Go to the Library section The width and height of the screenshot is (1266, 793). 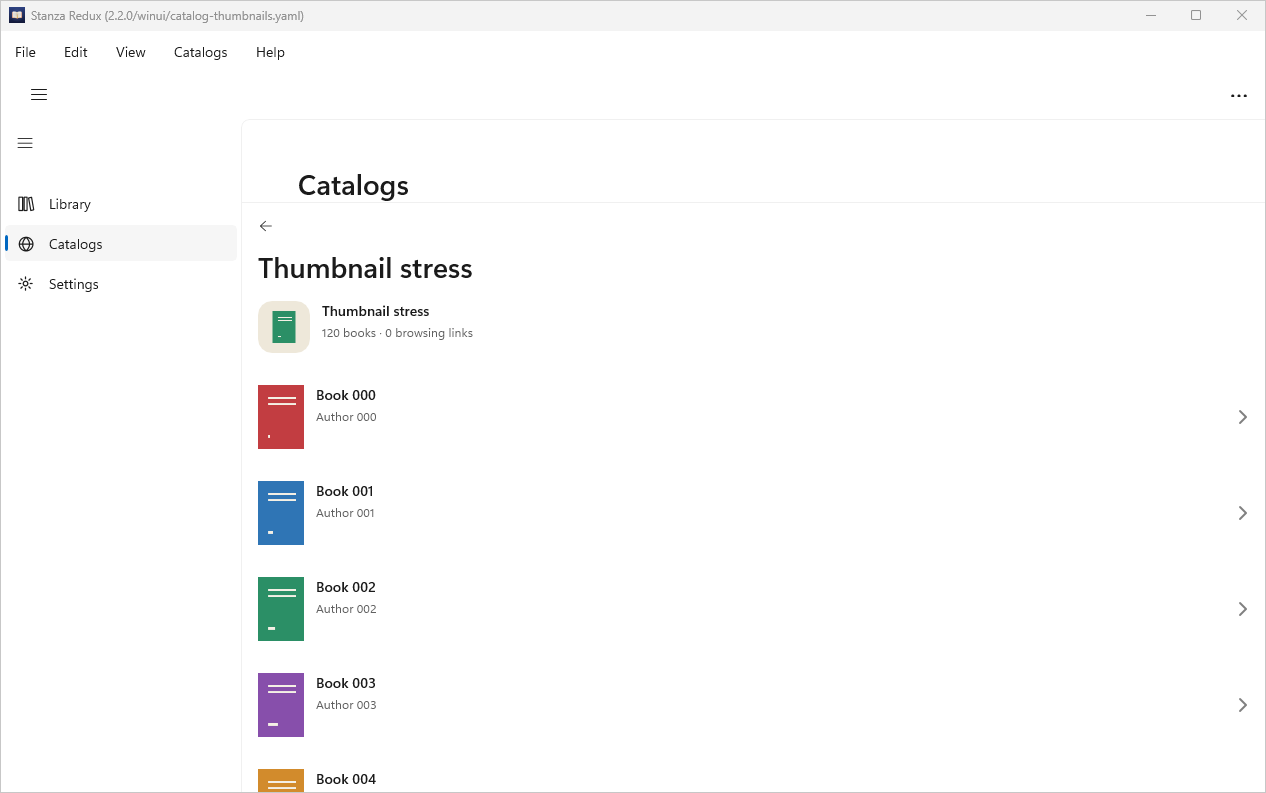click(121, 204)
